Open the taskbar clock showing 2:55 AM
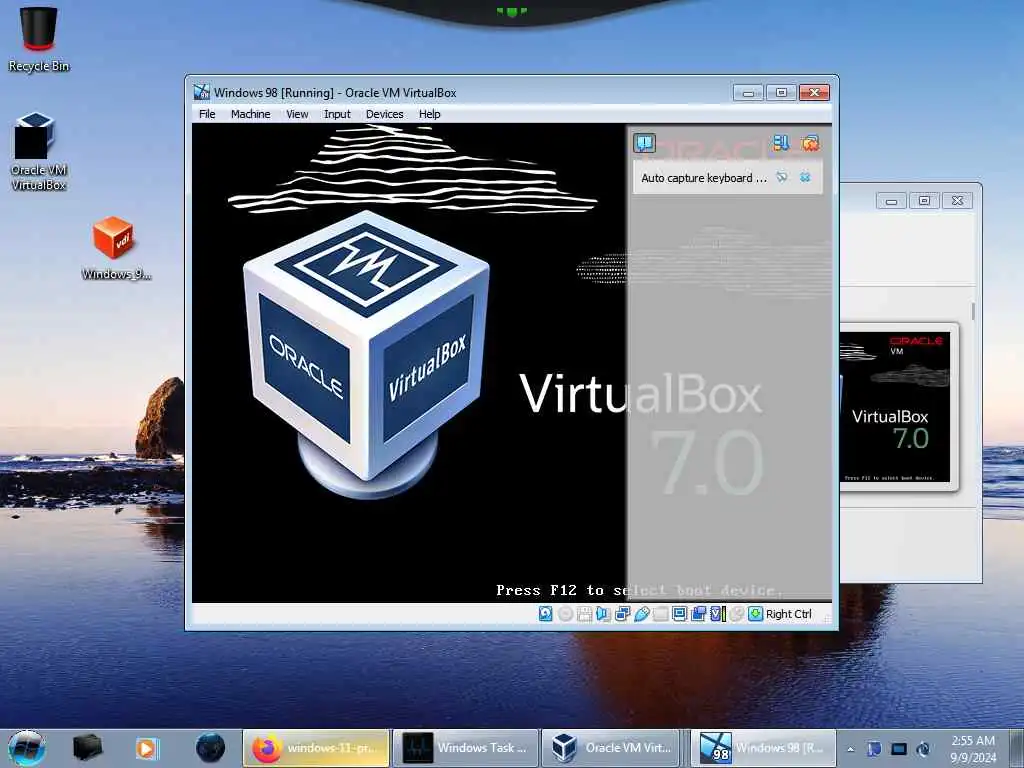The height and width of the screenshot is (768, 1024). click(973, 749)
